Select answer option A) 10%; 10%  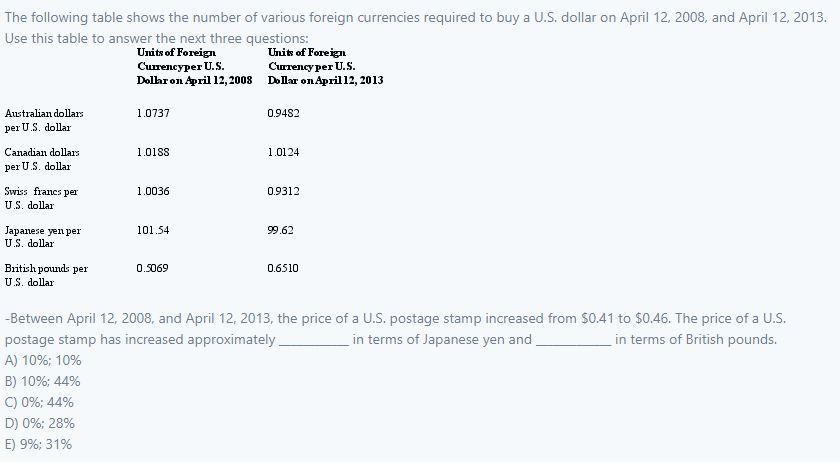tap(43, 360)
